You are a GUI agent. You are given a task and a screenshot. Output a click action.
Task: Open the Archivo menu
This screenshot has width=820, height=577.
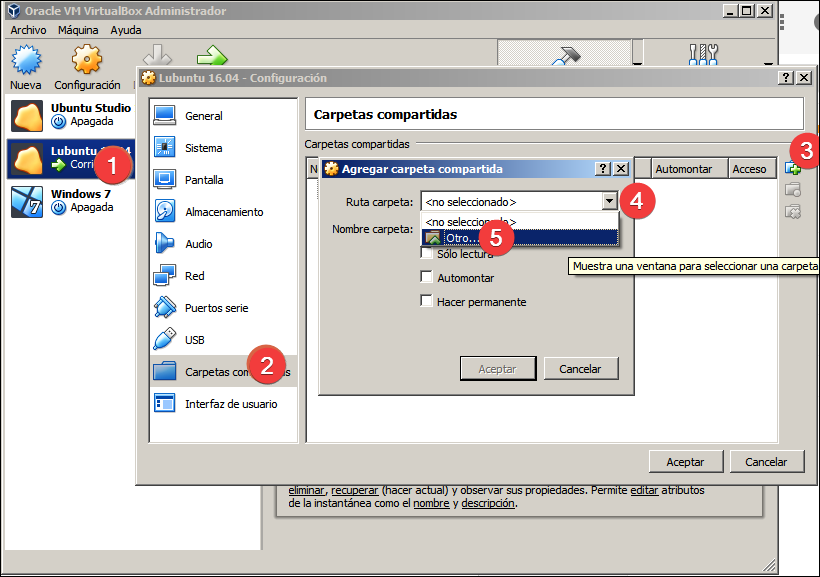pyautogui.click(x=27, y=30)
